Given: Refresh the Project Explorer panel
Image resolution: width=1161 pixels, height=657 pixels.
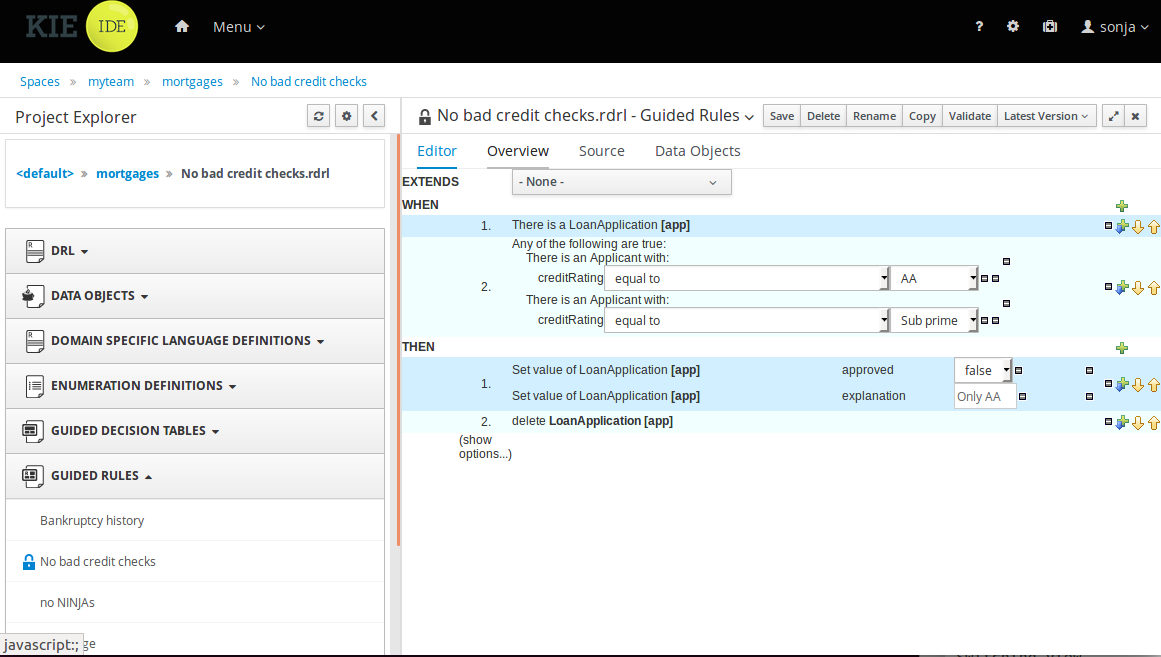Looking at the screenshot, I should [x=319, y=116].
